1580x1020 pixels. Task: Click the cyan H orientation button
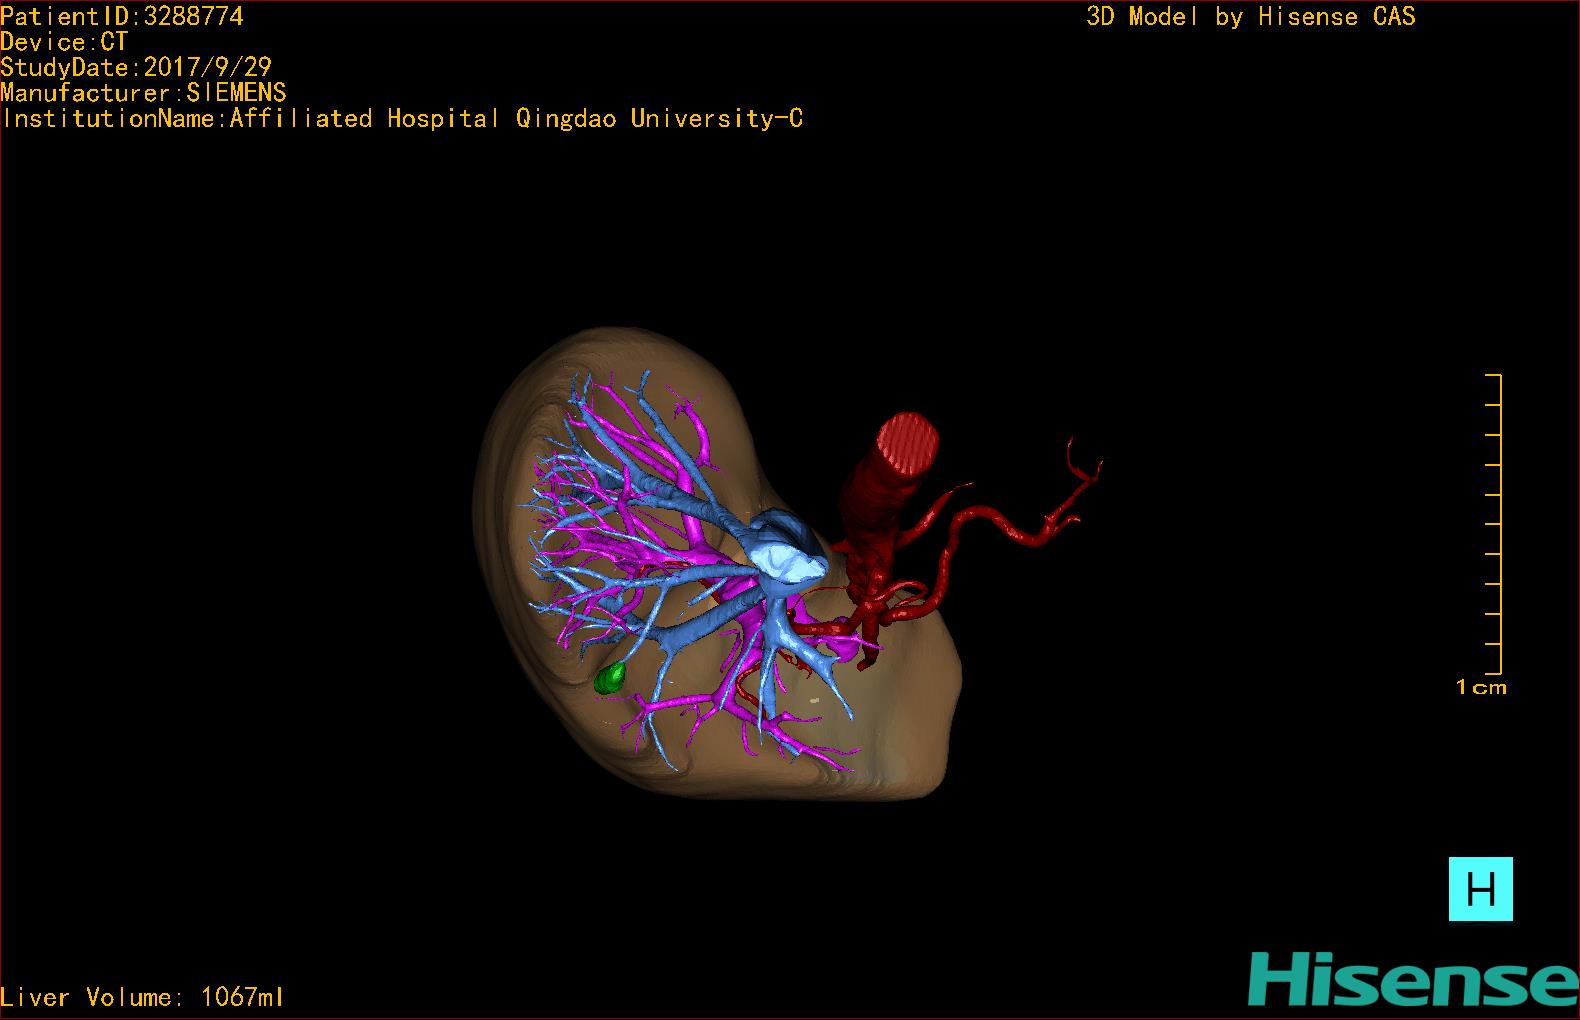pyautogui.click(x=1480, y=889)
